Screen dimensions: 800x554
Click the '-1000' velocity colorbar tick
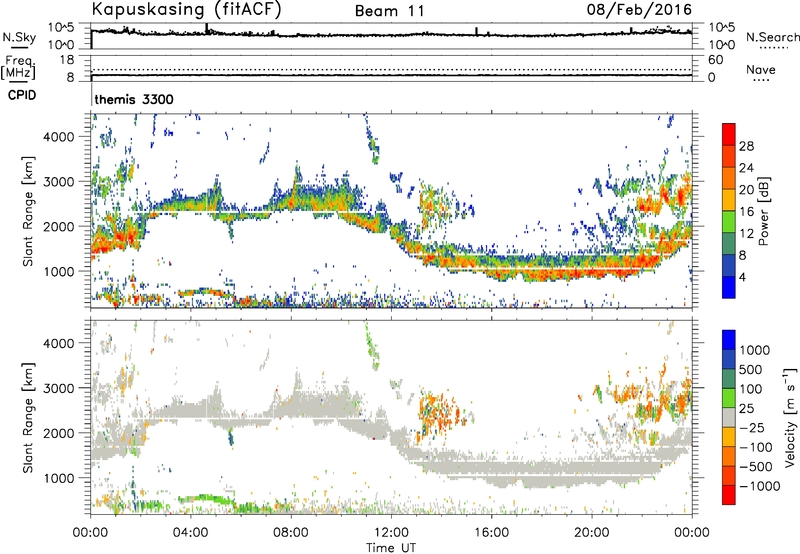click(x=759, y=486)
